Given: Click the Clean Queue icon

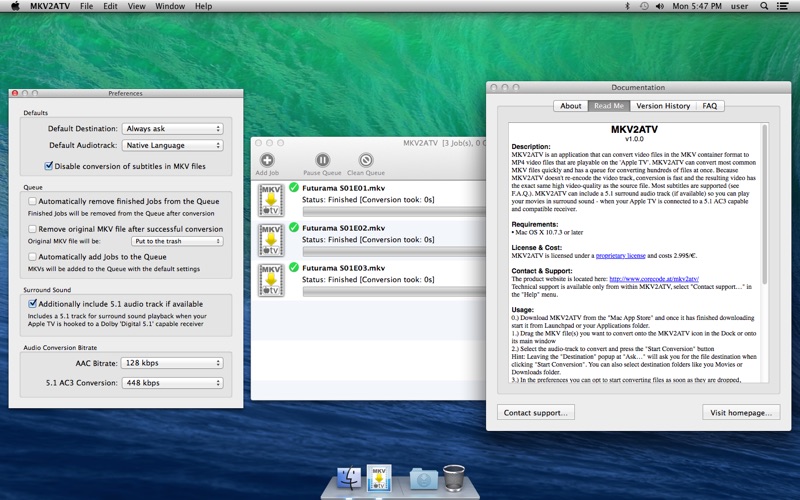Looking at the screenshot, I should (366, 160).
